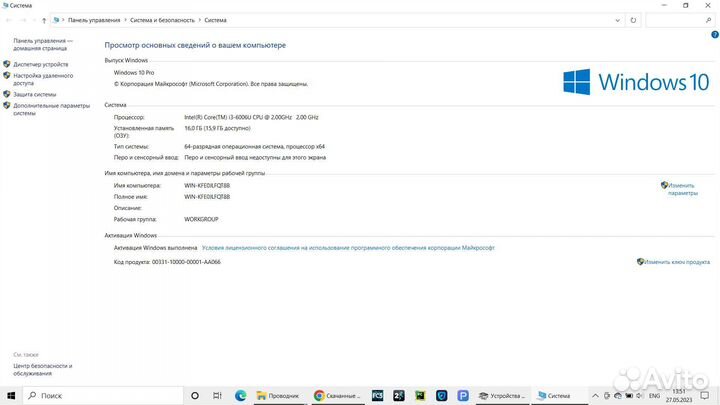Open Task View on the taskbar

click(217, 395)
